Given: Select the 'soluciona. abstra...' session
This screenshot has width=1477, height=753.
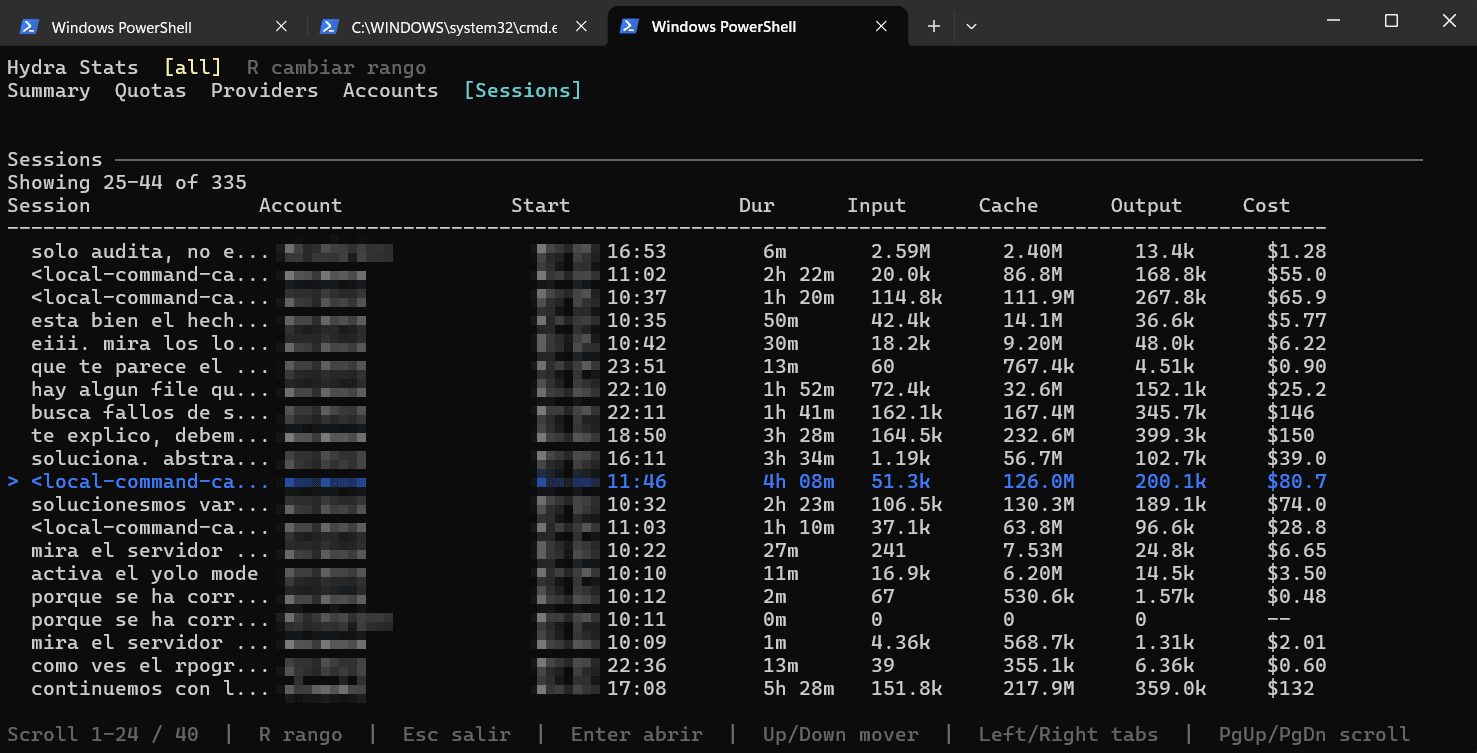Looking at the screenshot, I should point(667,458).
